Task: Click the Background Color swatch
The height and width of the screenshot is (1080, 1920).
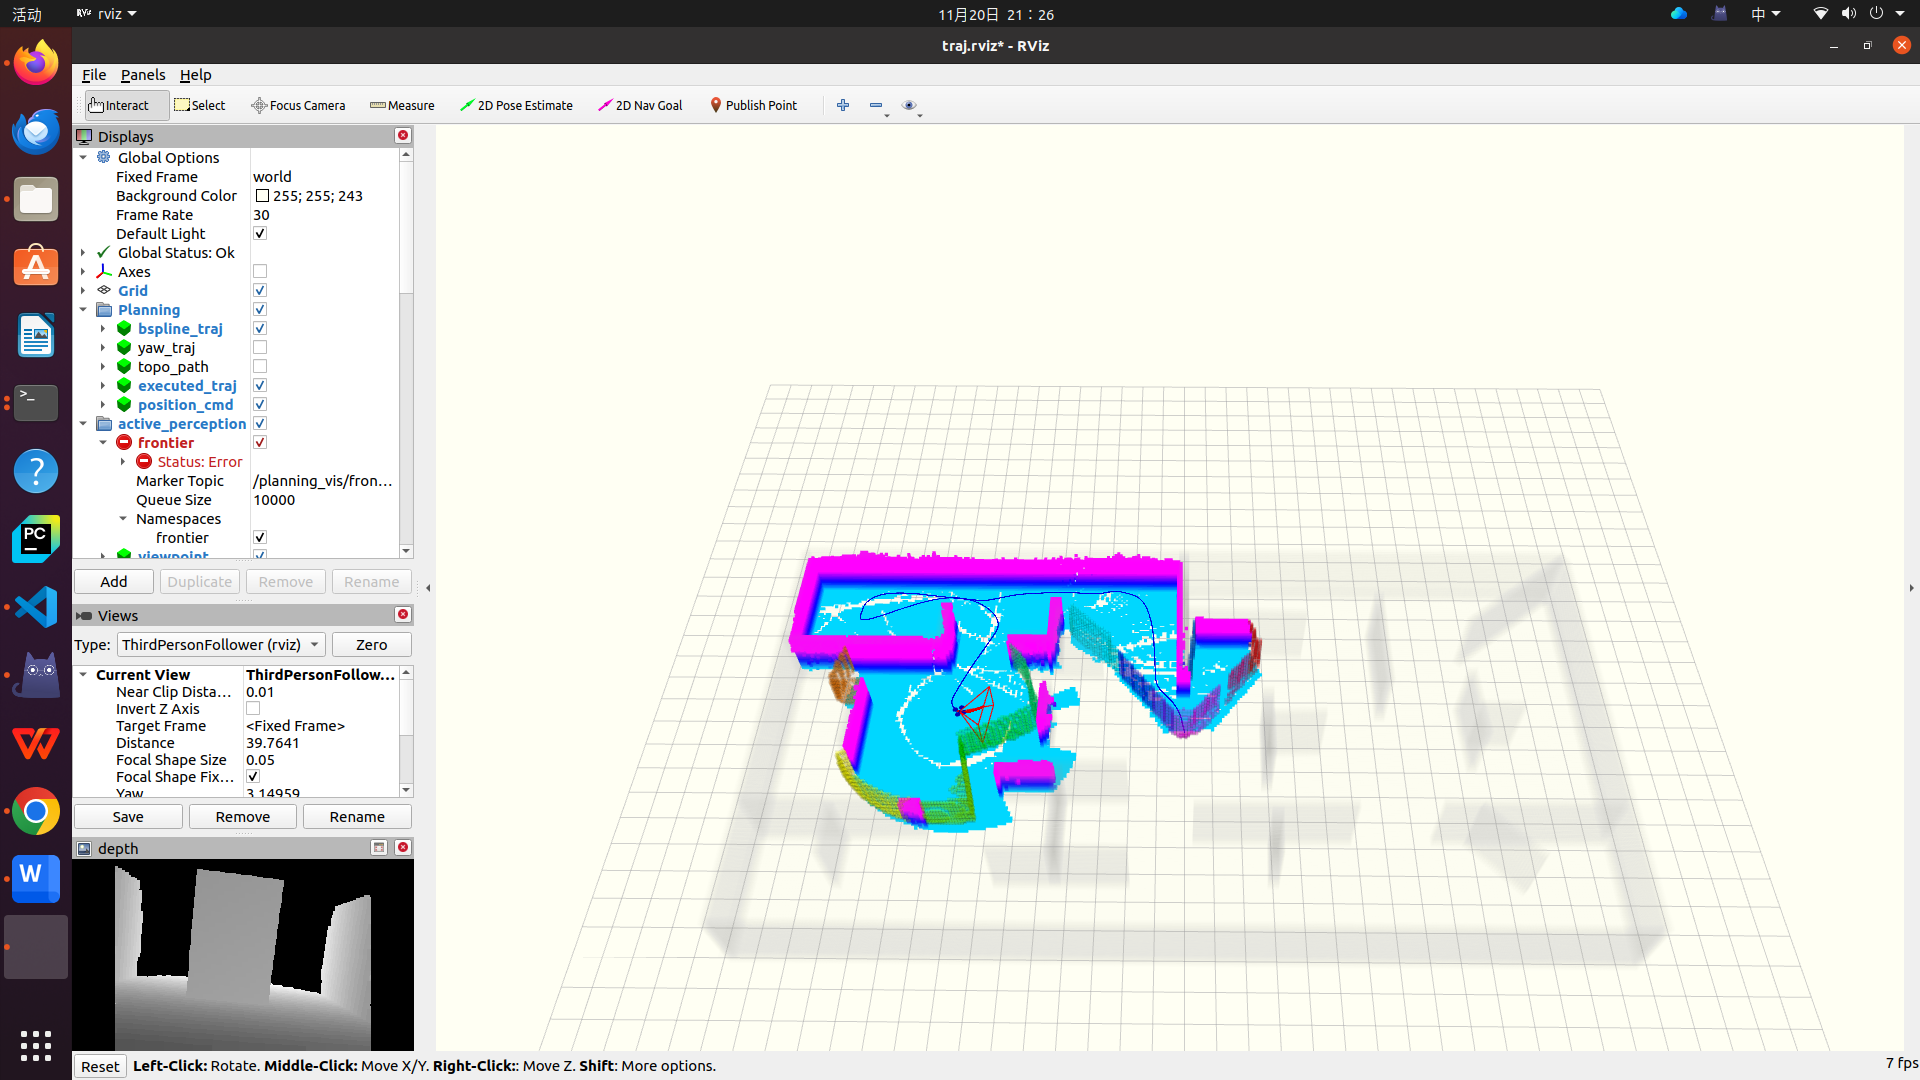Action: click(262, 196)
